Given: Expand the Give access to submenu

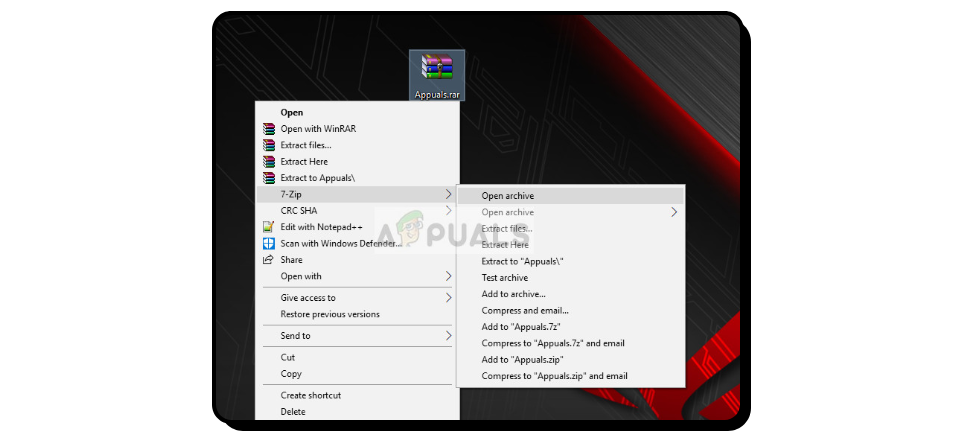Looking at the screenshot, I should tap(357, 298).
